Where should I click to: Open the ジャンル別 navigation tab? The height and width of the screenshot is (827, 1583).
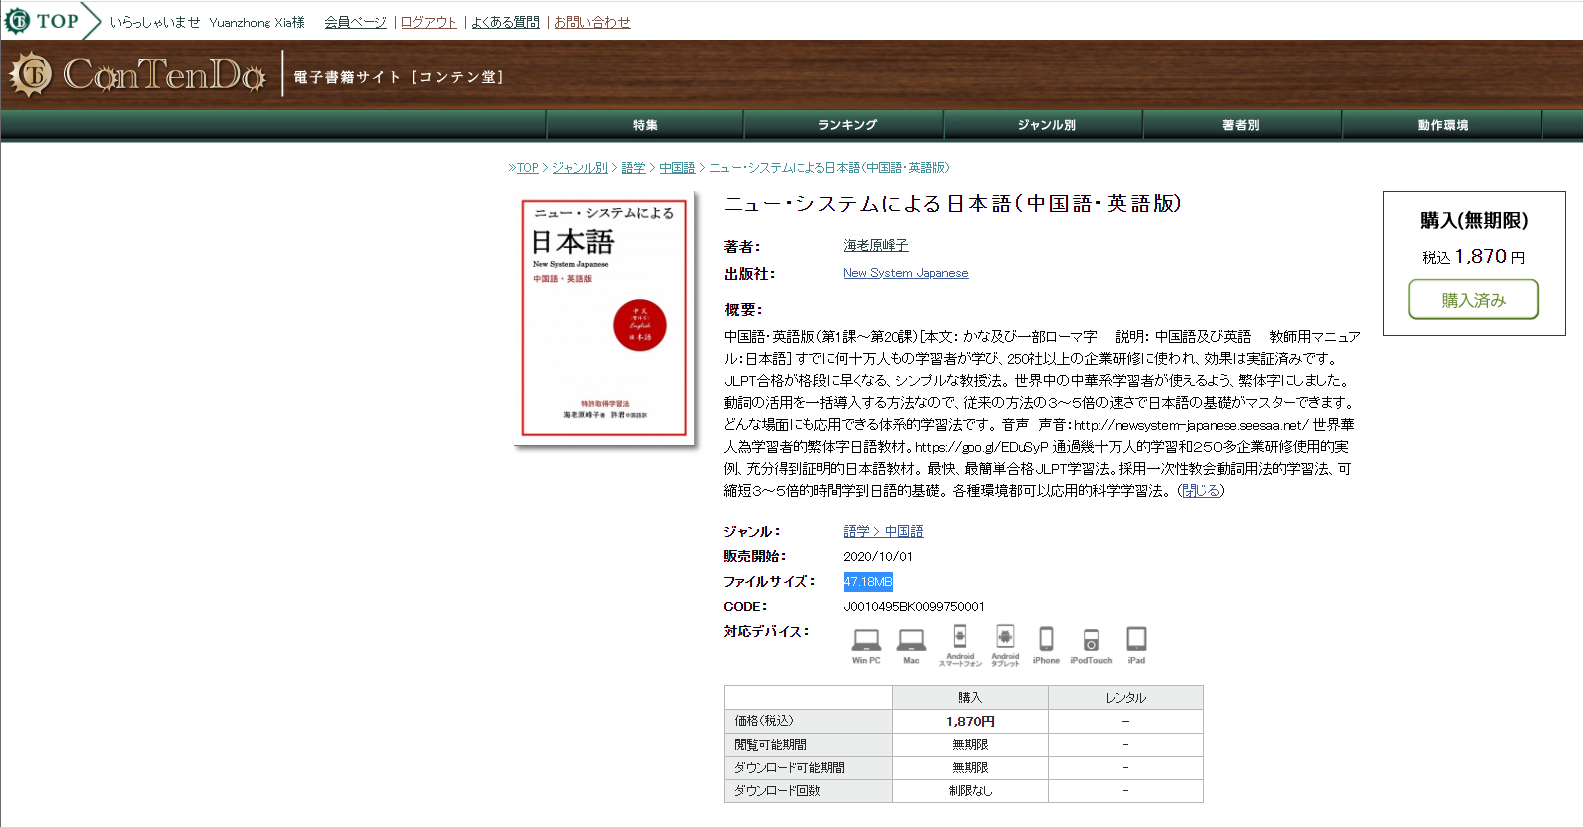point(1045,125)
